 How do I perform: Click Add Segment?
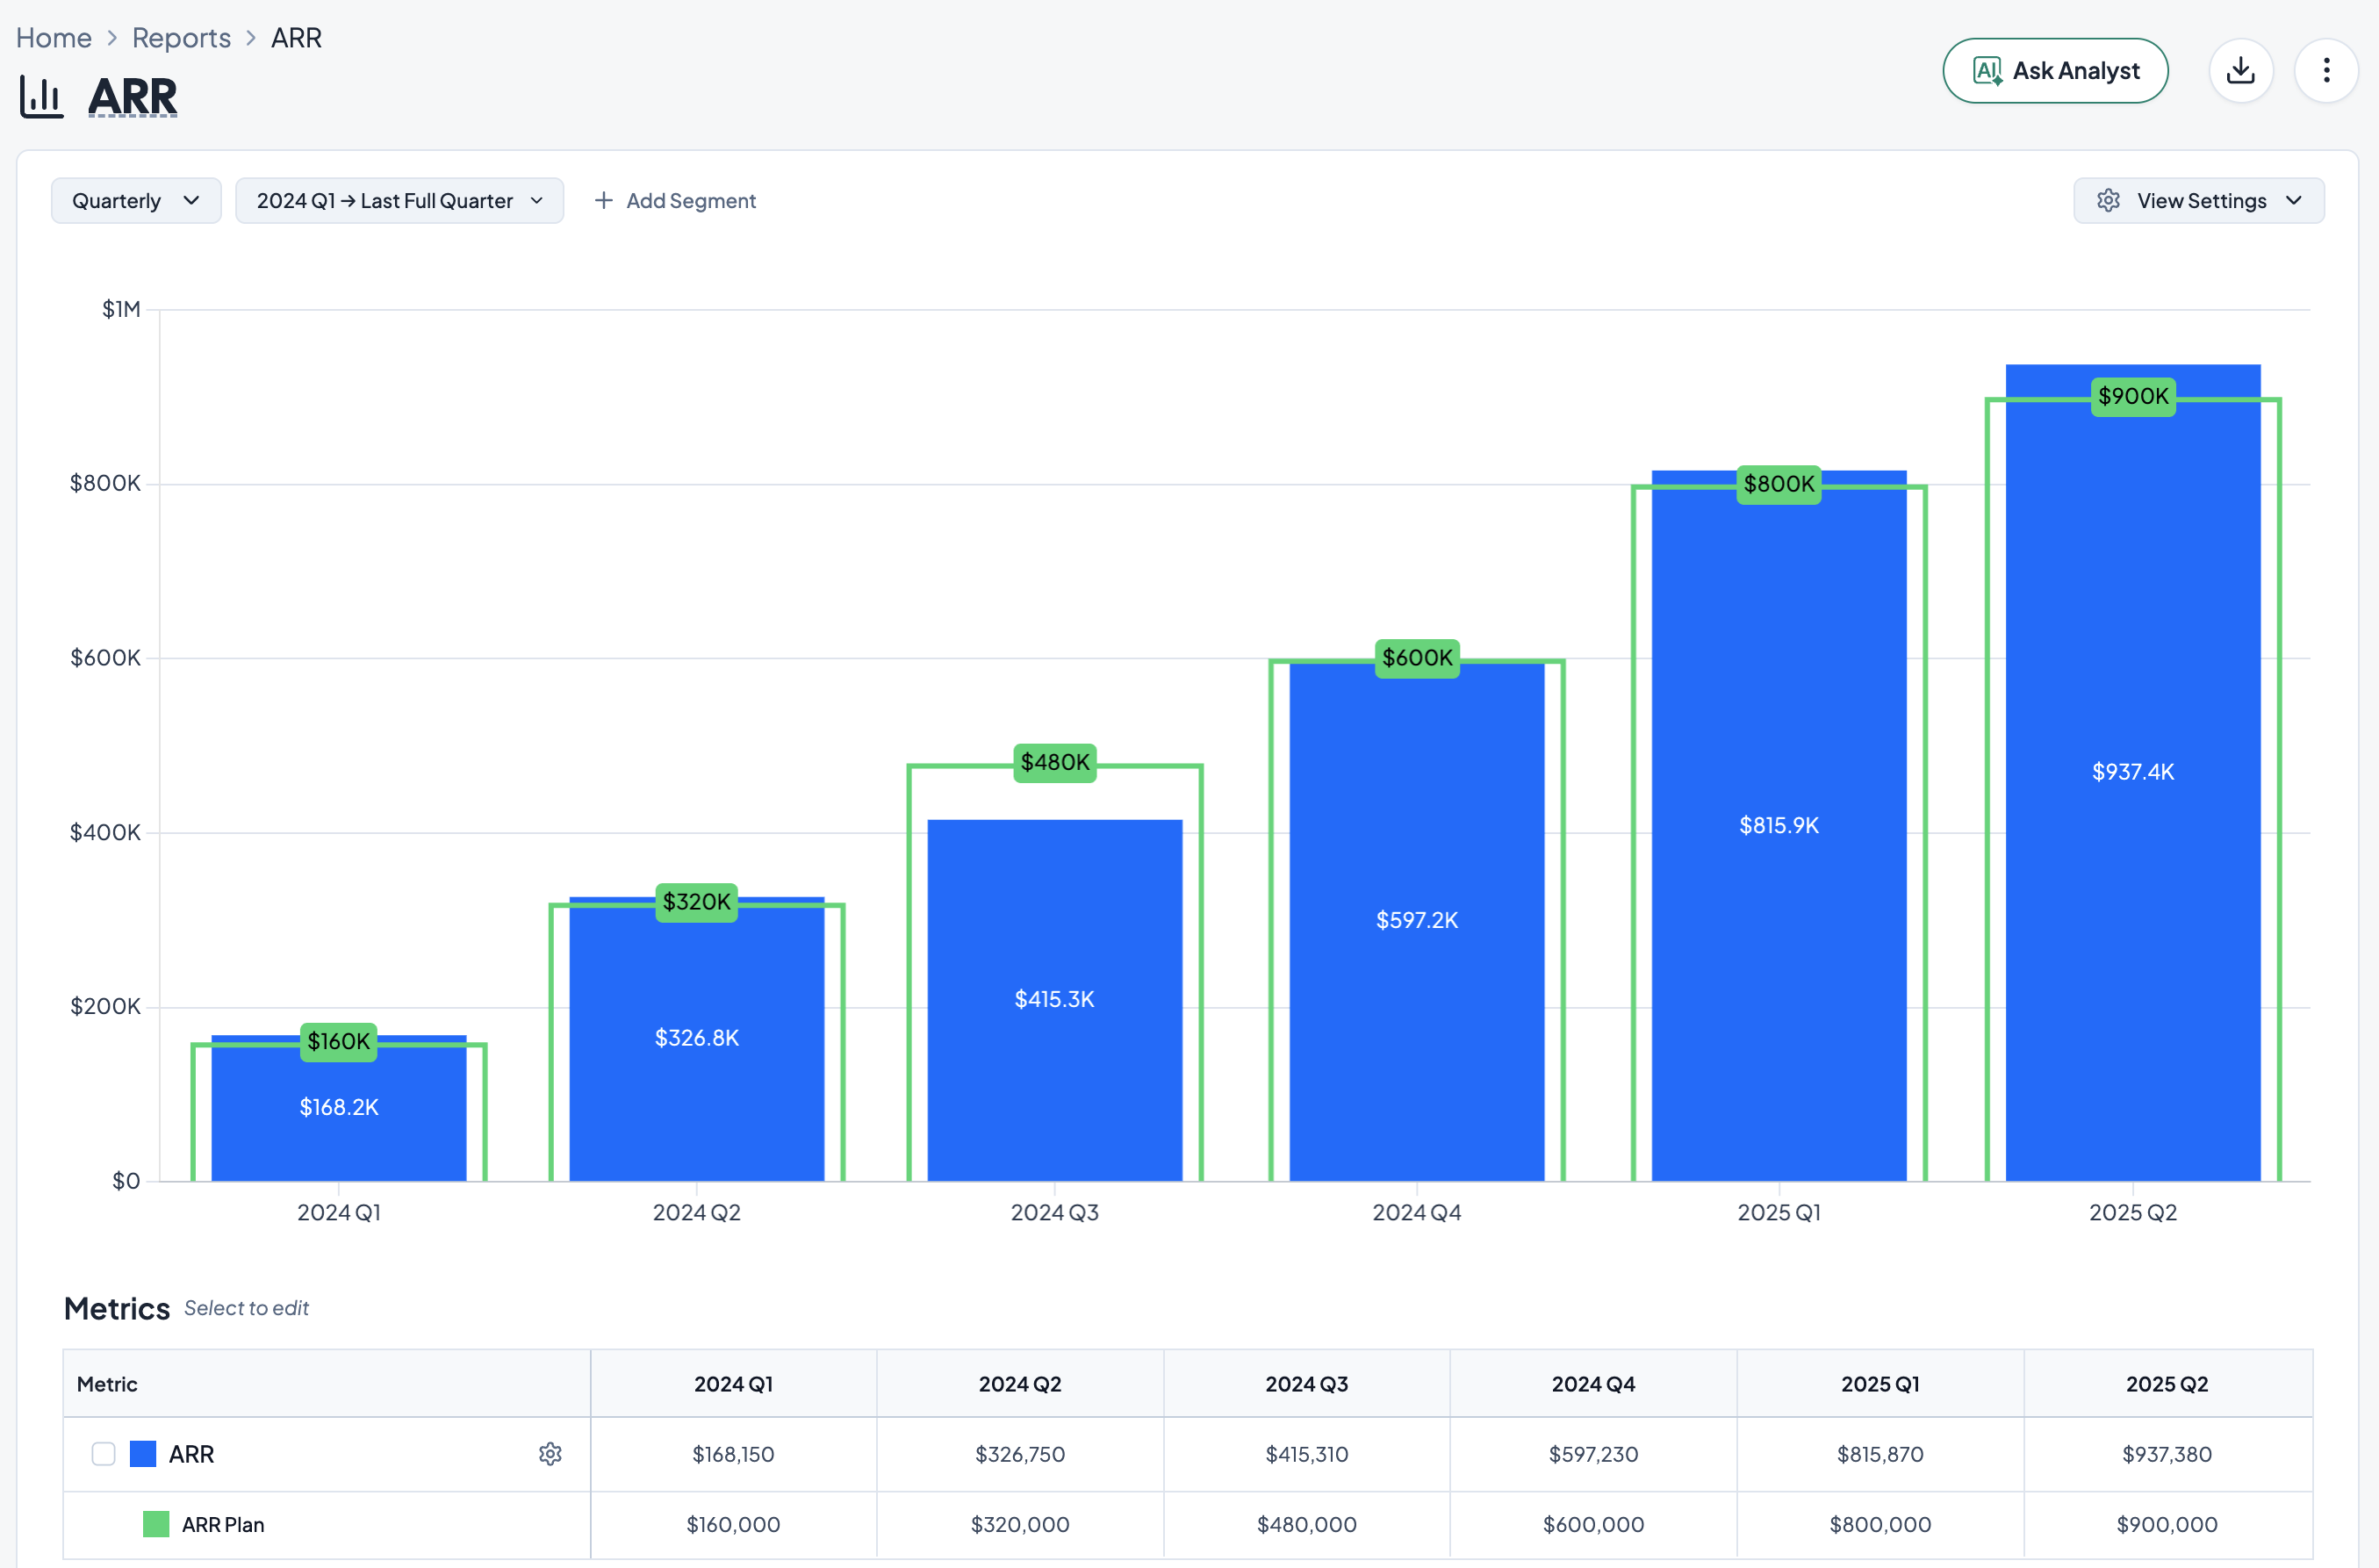[690, 201]
